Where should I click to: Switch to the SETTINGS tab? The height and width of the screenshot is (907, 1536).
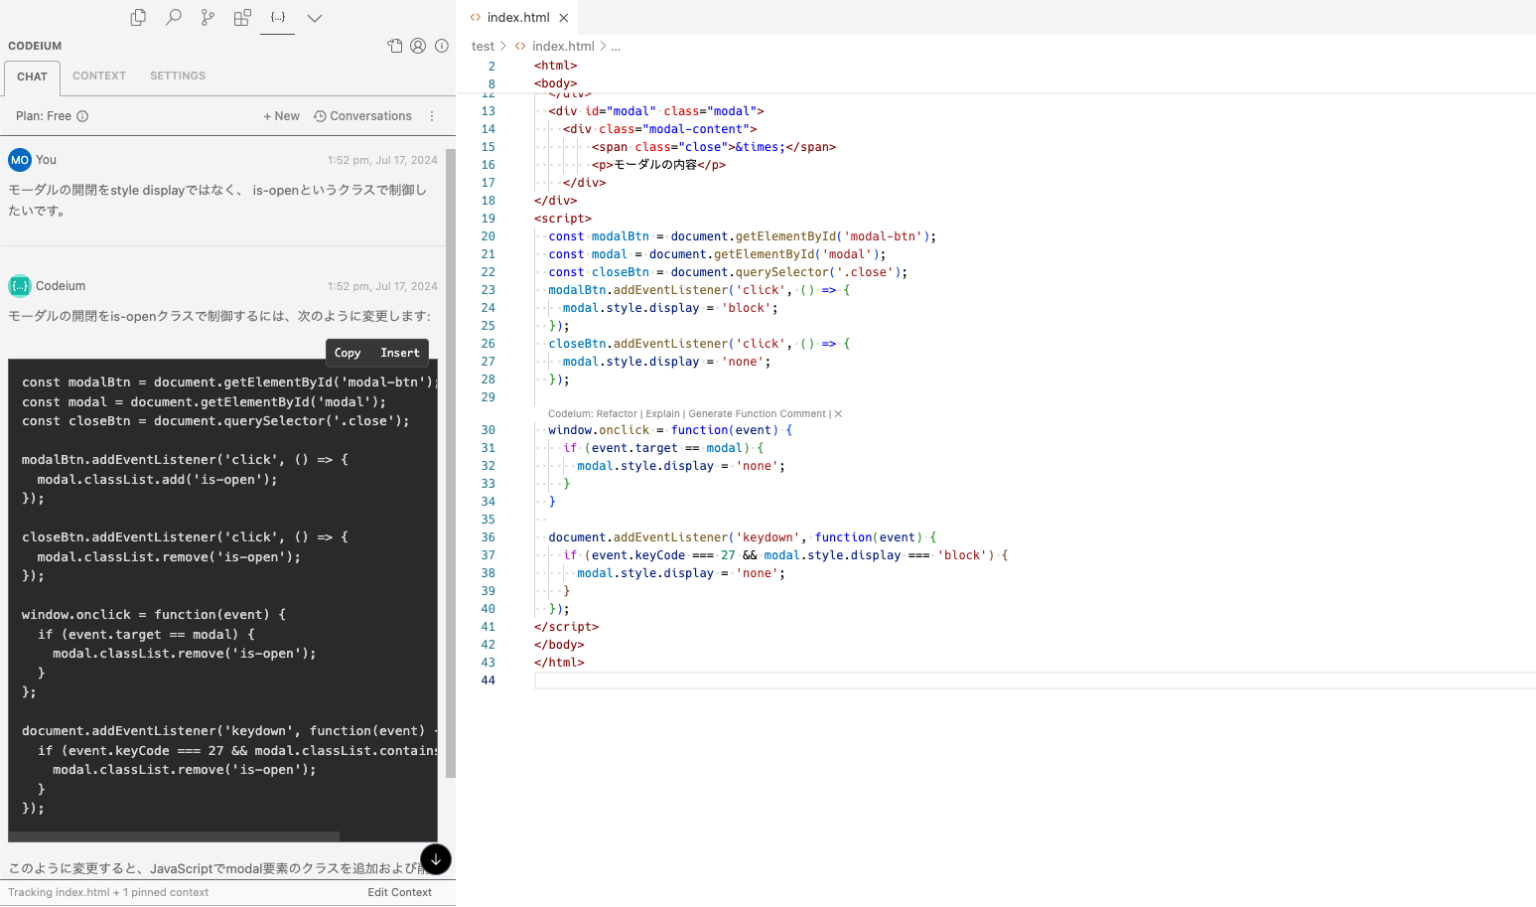(177, 75)
